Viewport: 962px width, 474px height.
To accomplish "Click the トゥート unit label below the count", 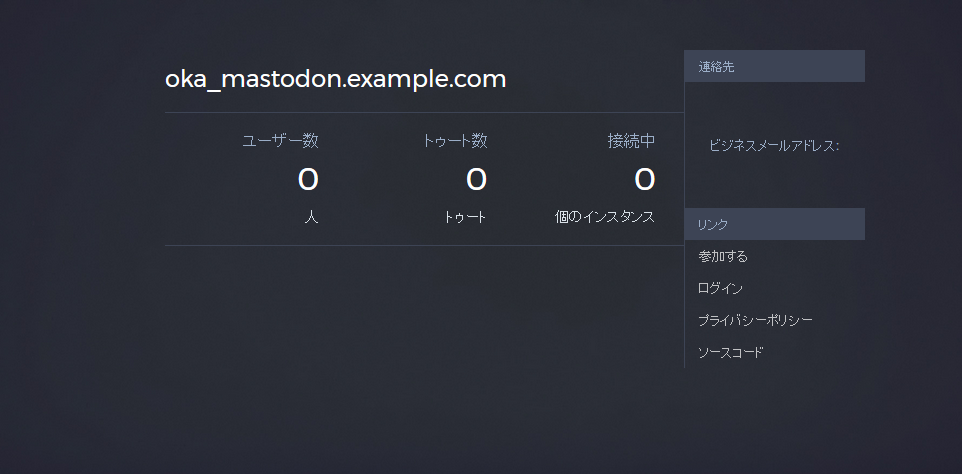I will tap(465, 217).
